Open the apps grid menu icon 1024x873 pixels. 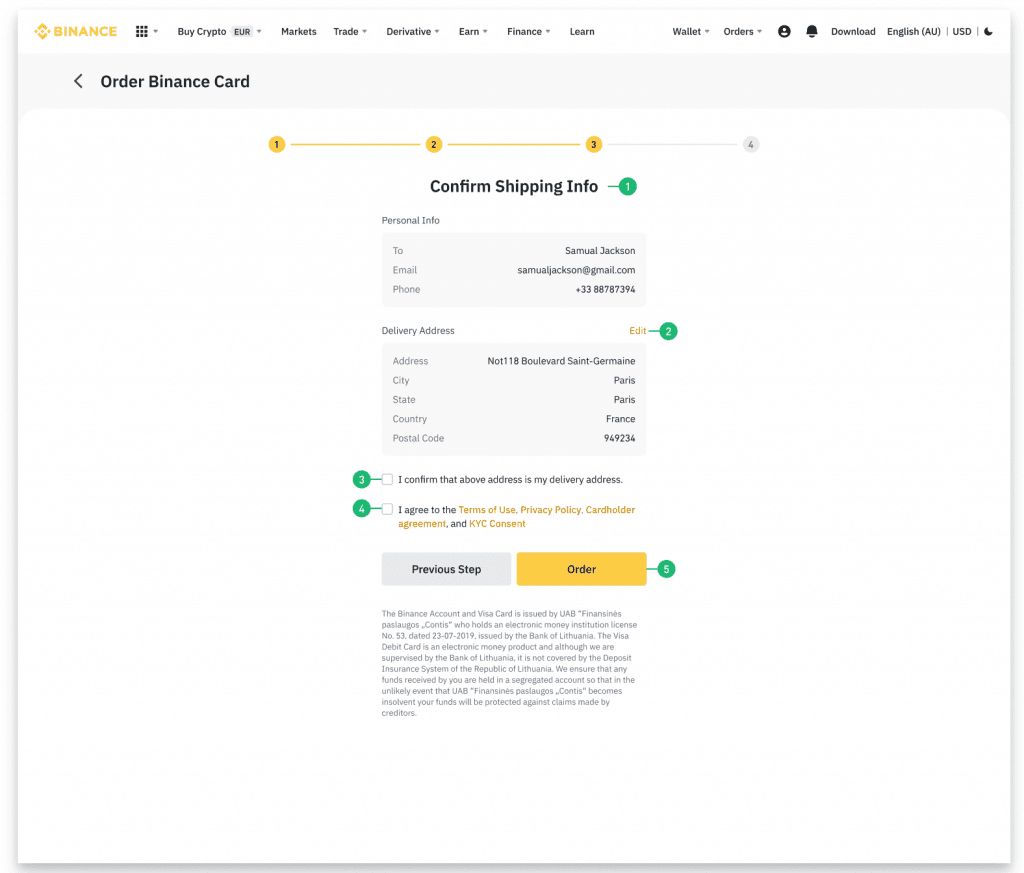point(142,31)
